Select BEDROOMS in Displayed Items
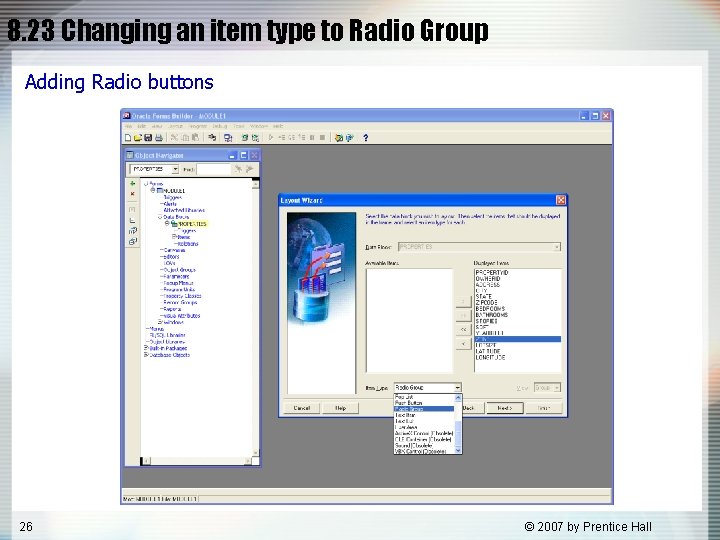 [x=490, y=309]
